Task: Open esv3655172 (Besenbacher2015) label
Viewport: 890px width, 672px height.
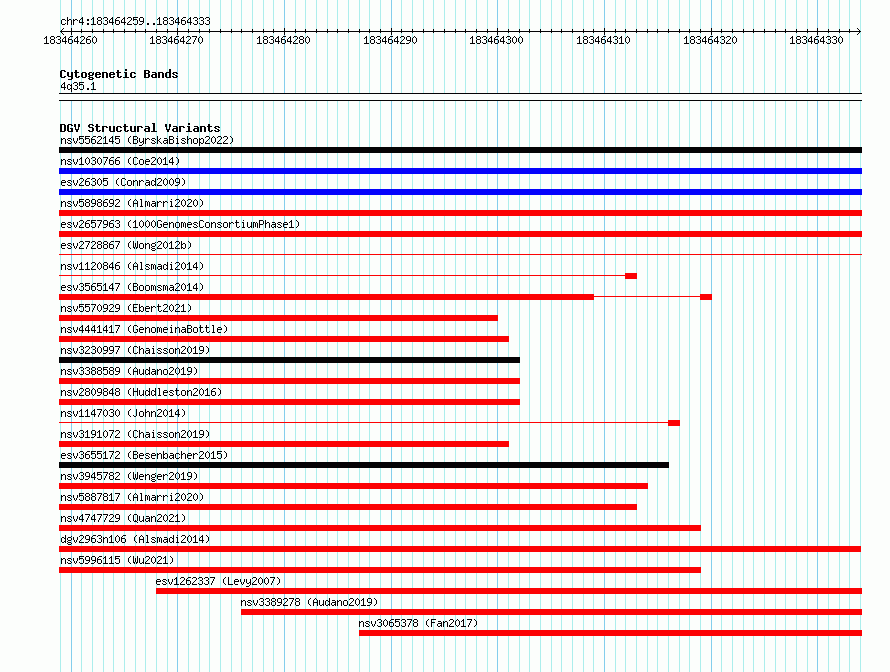Action: pyautogui.click(x=144, y=455)
